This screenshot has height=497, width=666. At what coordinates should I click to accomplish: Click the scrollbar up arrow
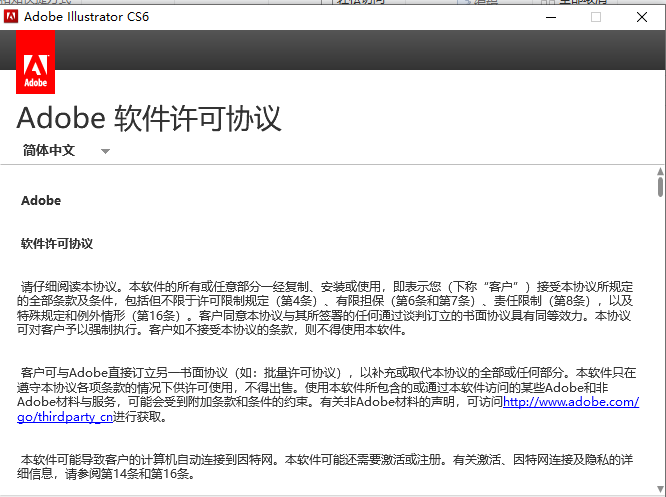660,172
